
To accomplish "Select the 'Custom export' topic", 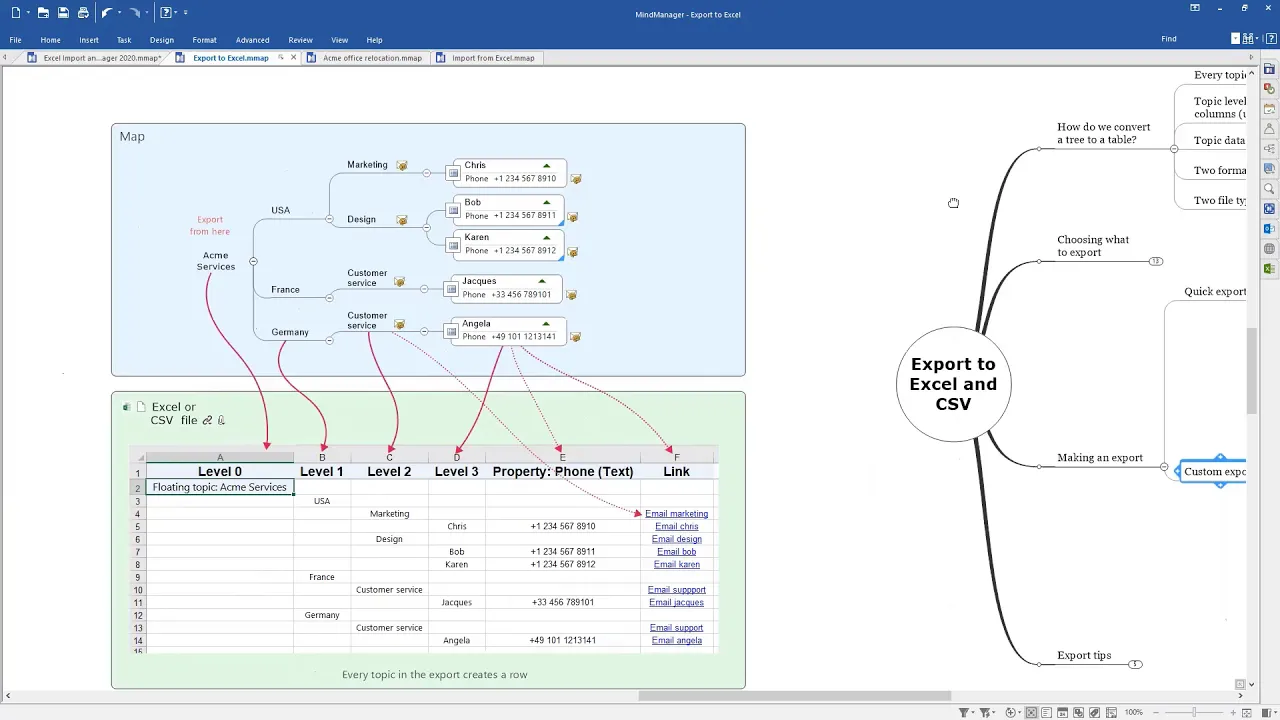I will (x=1213, y=472).
